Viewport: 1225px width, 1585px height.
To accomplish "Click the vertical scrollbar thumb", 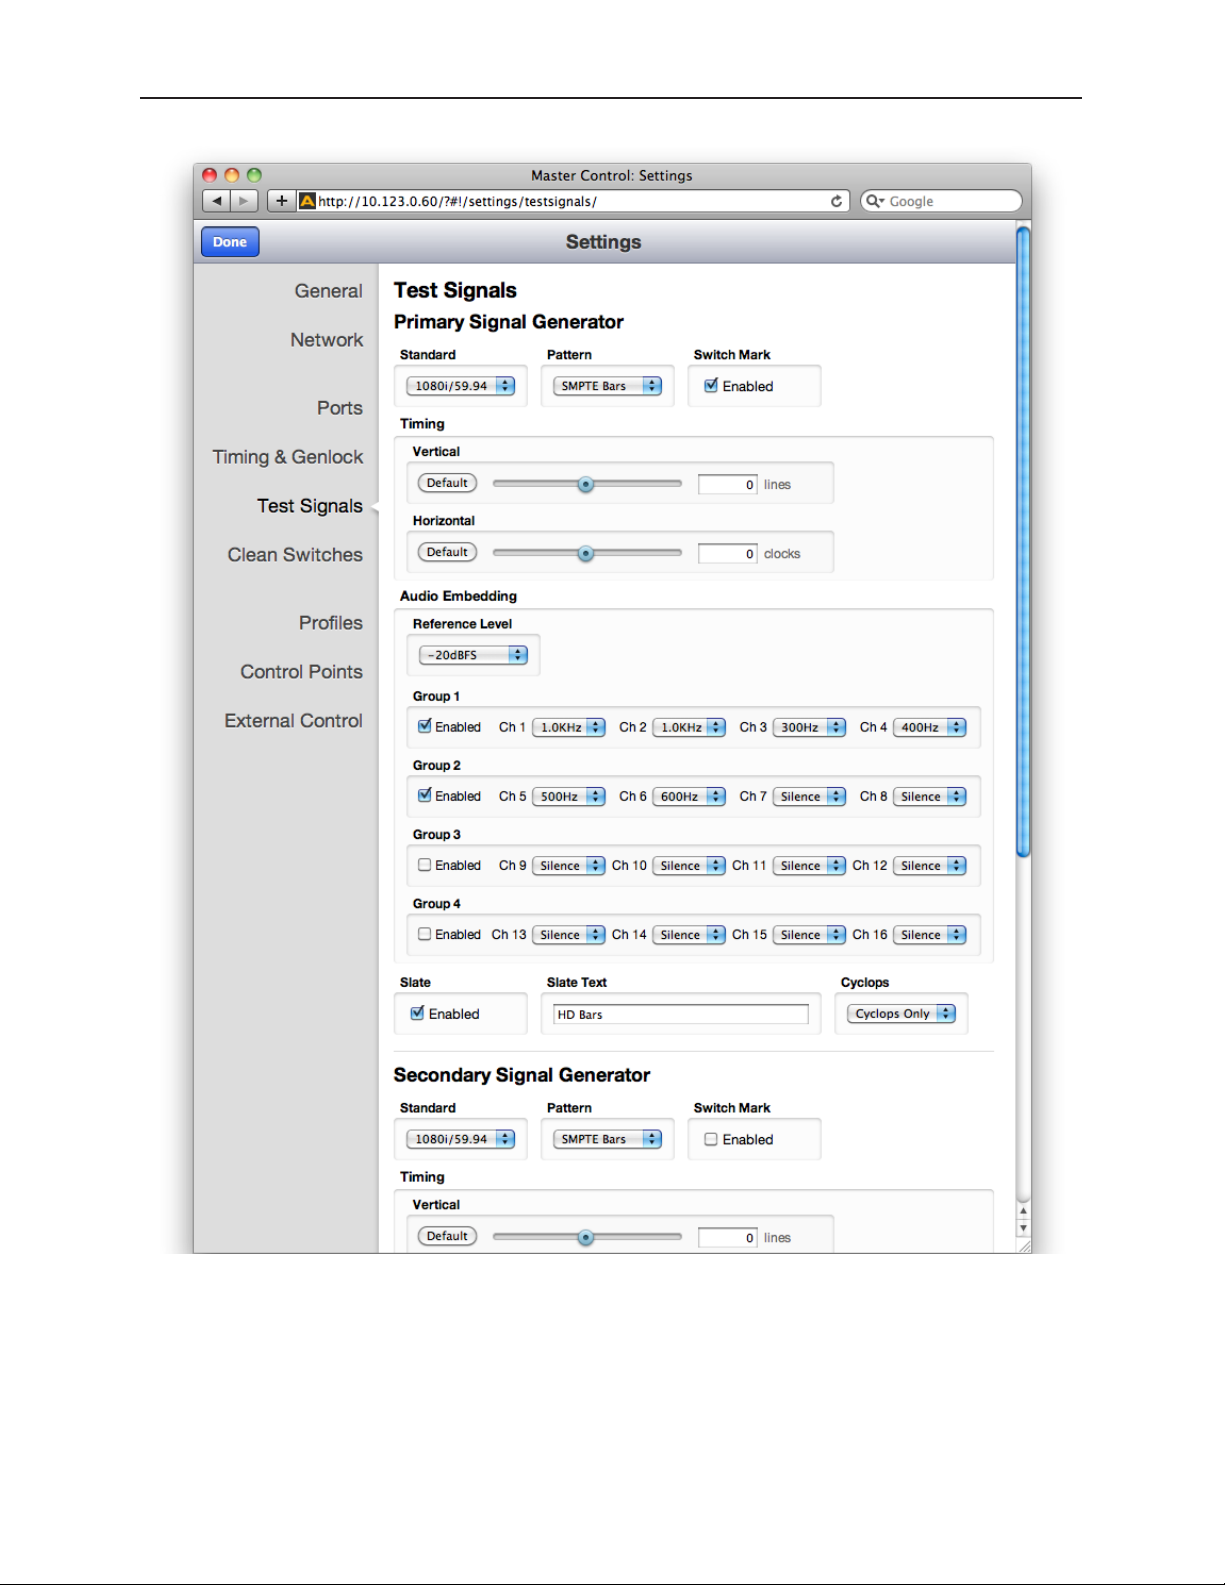I will click(x=1023, y=542).
